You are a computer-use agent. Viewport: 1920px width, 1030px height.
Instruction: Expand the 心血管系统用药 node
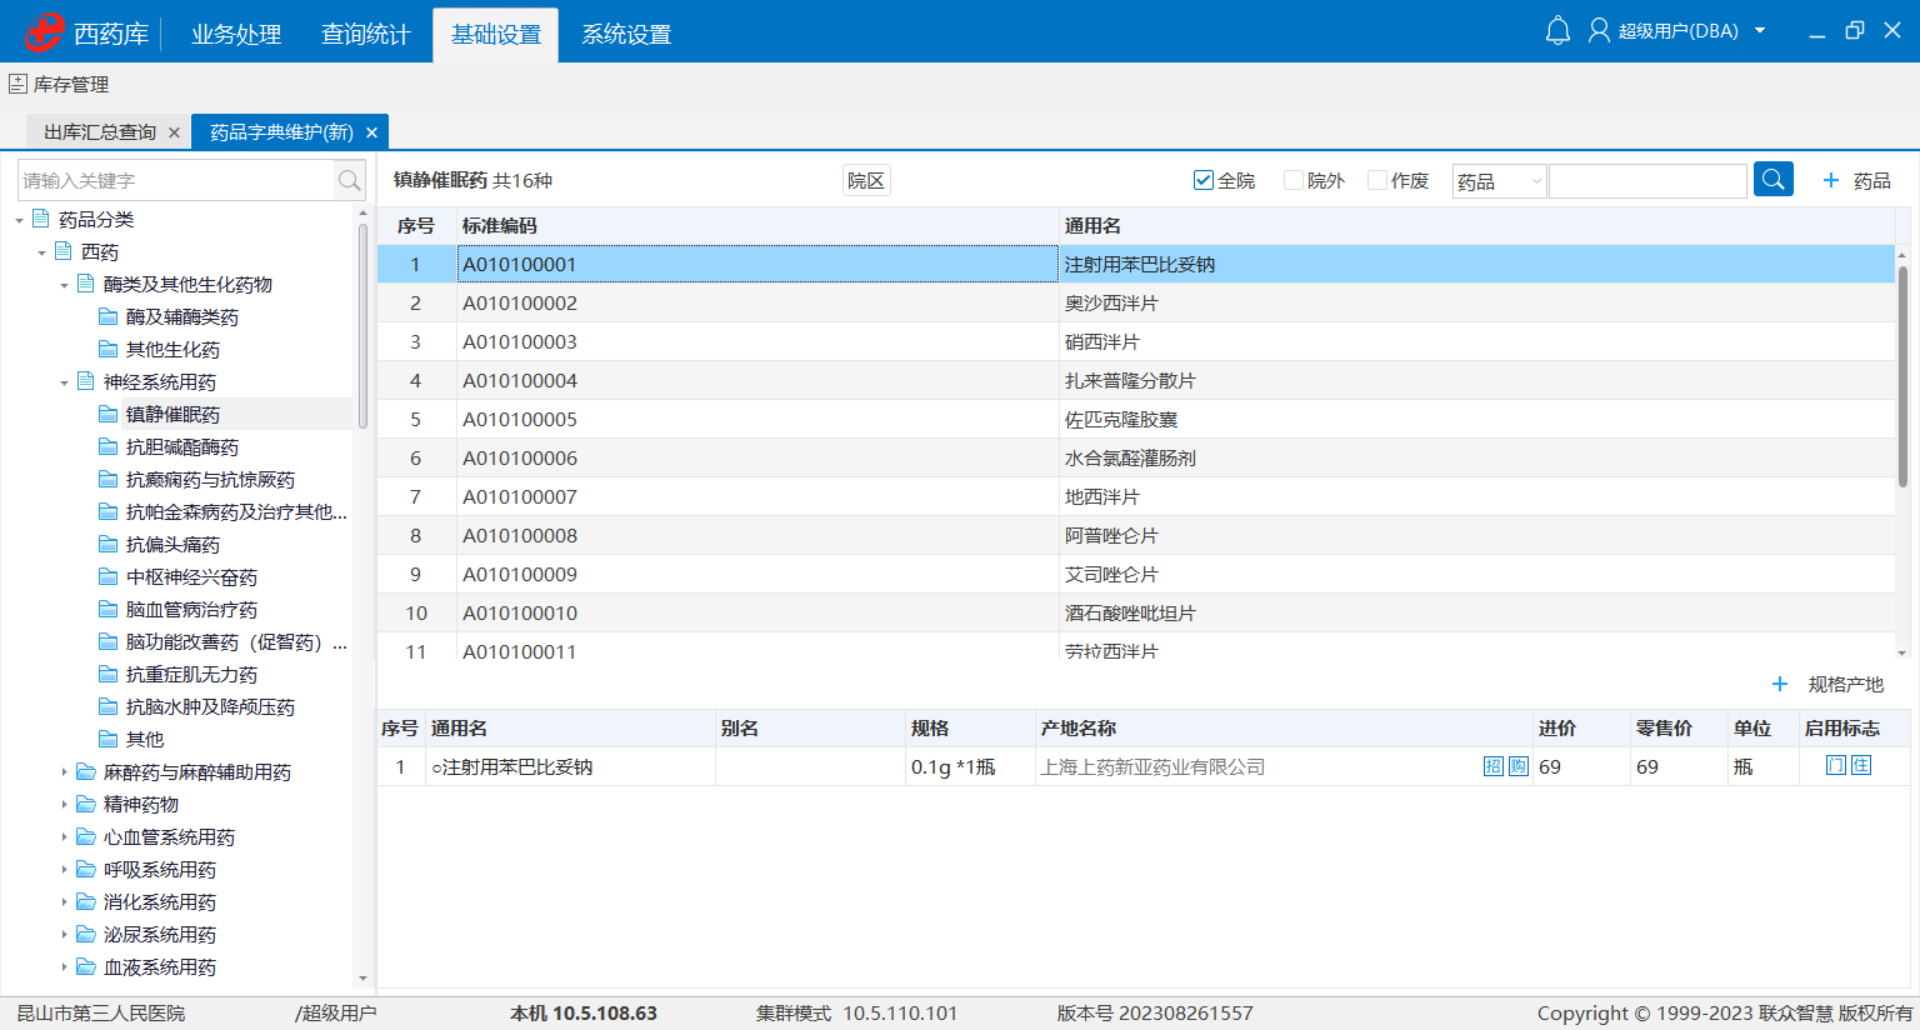point(64,837)
